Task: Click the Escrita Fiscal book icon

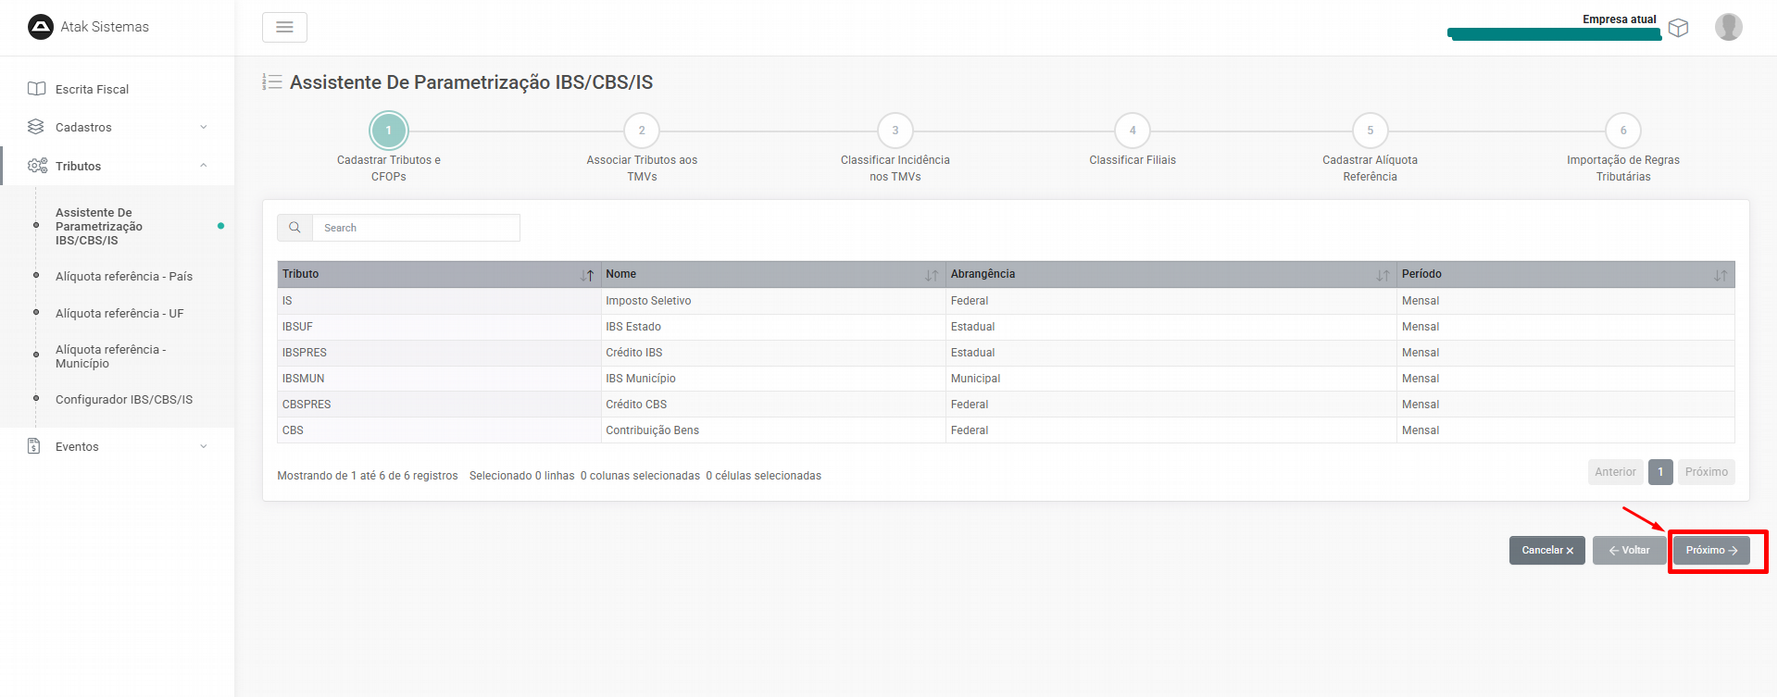Action: pyautogui.click(x=36, y=89)
